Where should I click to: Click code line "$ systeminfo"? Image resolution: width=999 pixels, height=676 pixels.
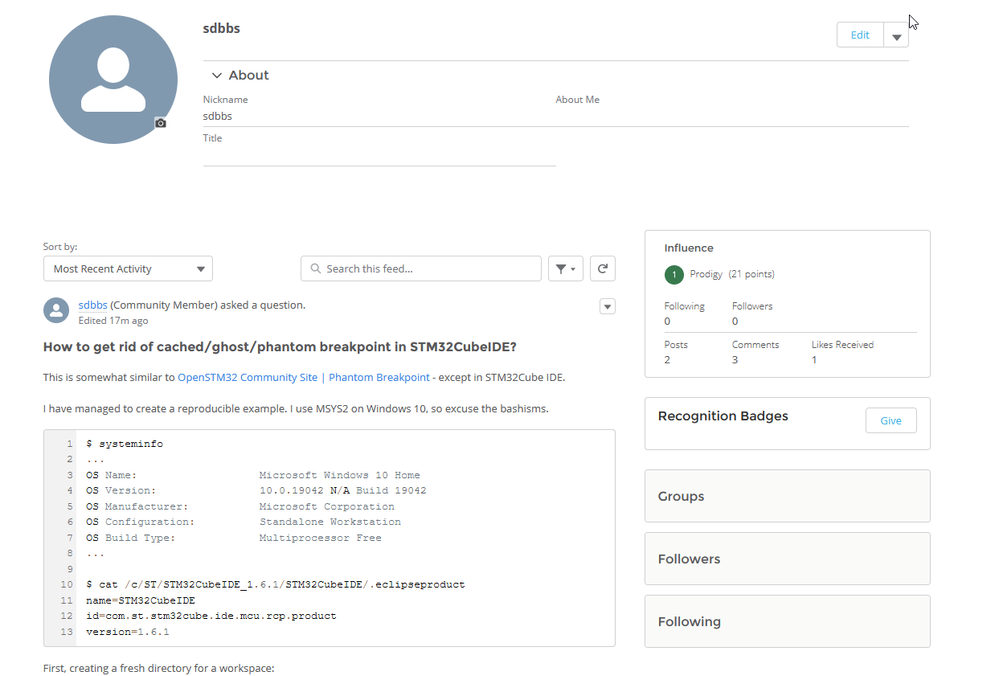coord(124,444)
